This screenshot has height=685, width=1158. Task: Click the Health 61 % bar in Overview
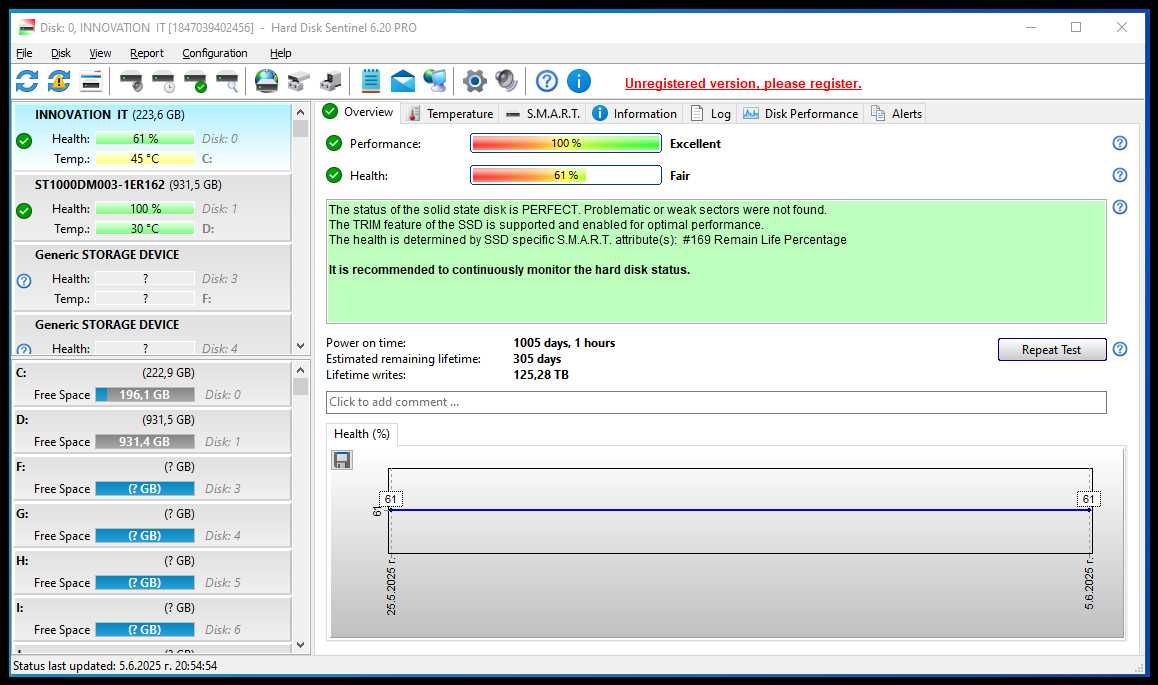pyautogui.click(x=566, y=175)
